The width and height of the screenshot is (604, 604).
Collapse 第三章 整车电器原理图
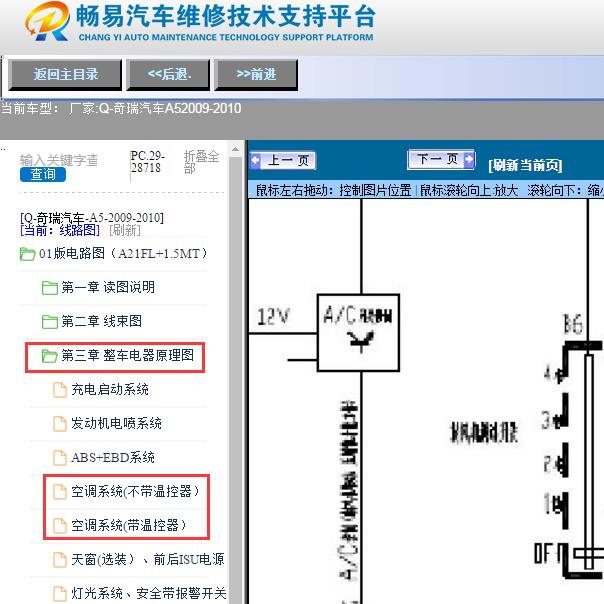[128, 355]
